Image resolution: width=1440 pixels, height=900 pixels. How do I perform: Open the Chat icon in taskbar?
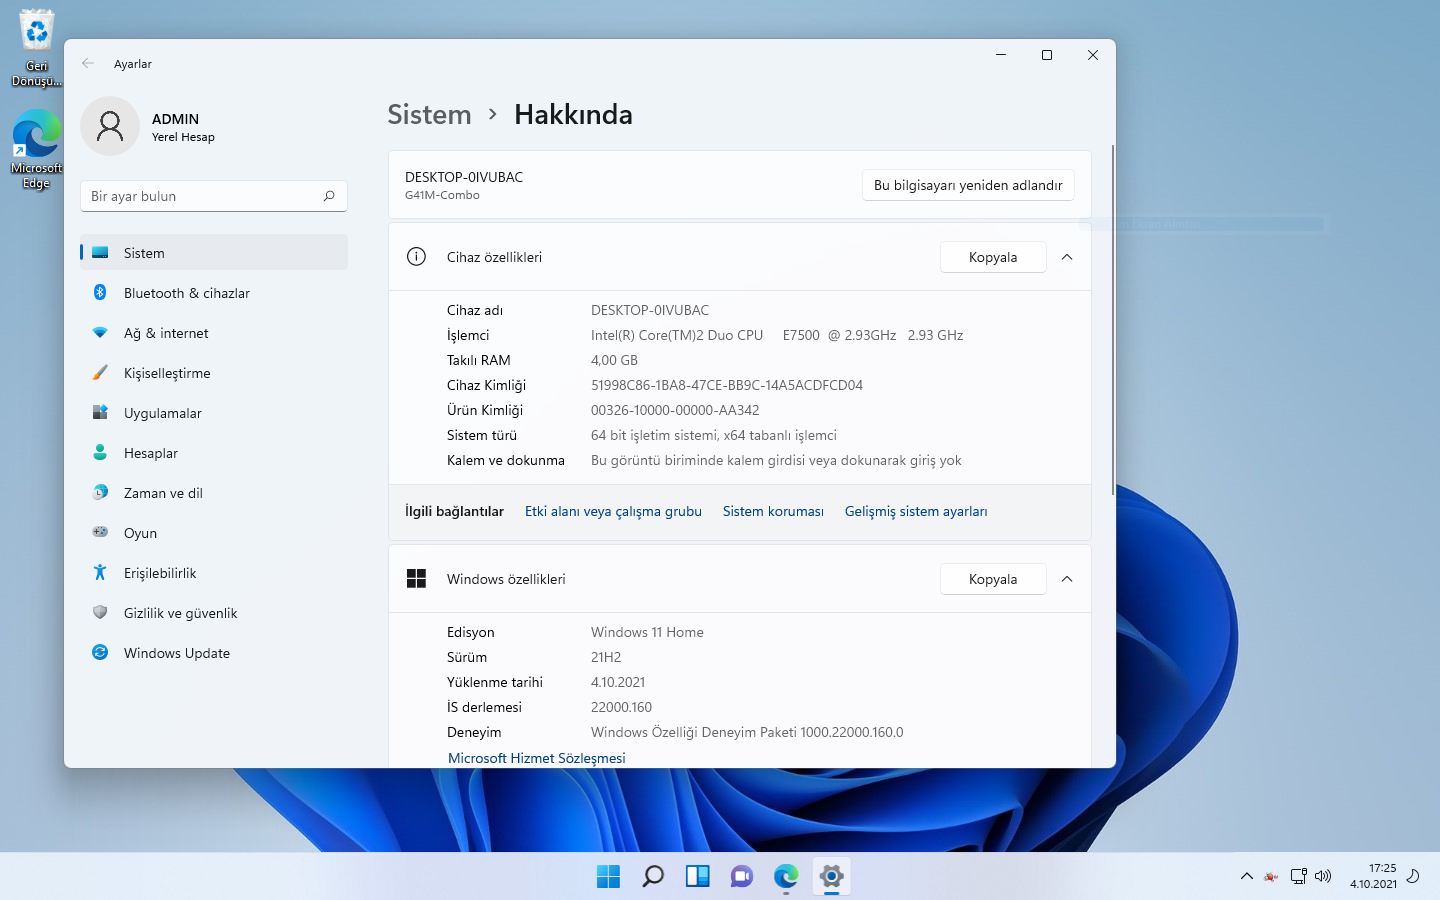click(741, 877)
